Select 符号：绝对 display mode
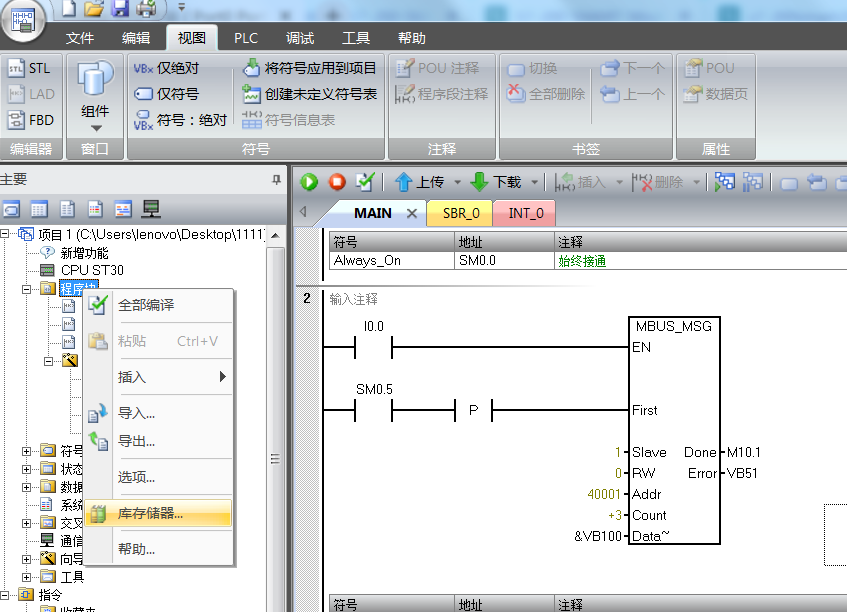This screenshot has height=612, width=847. [180, 120]
